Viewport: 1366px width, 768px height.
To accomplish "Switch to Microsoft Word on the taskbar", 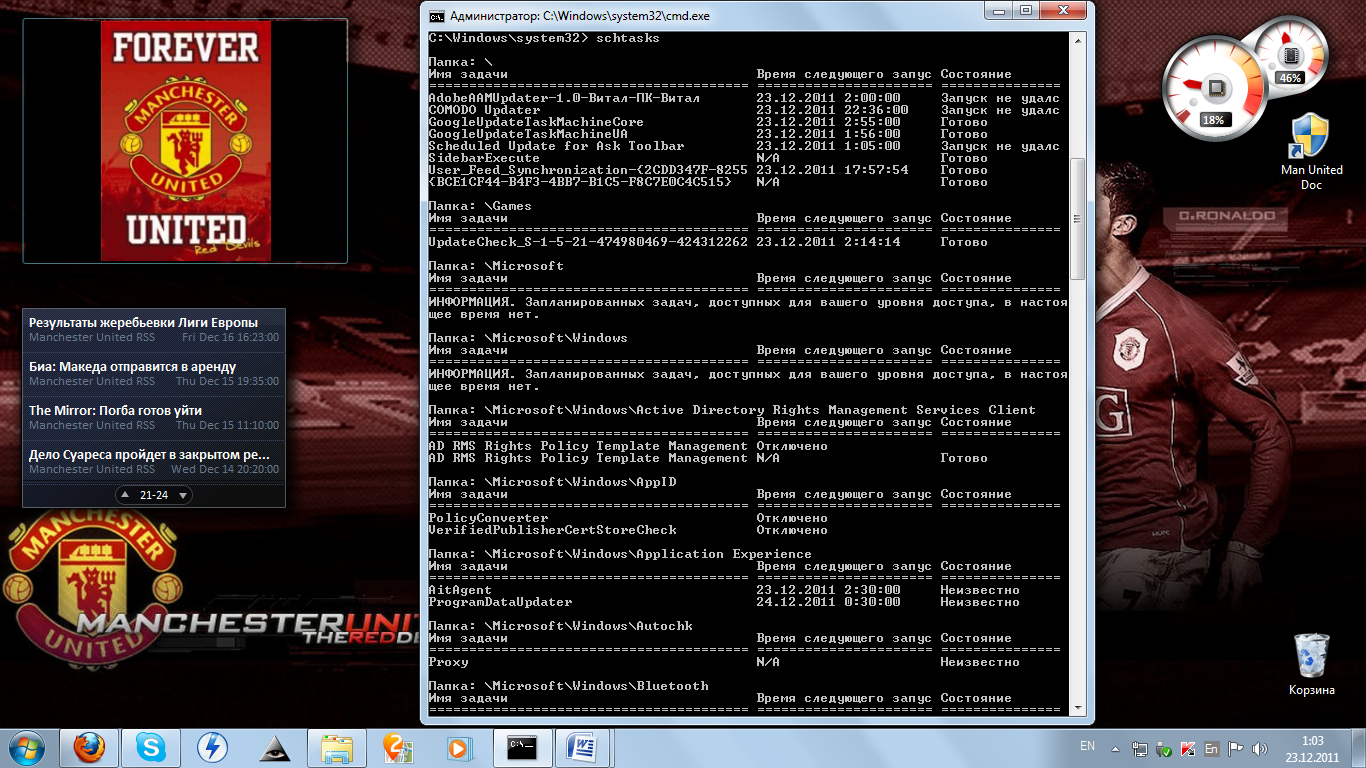I will click(x=584, y=747).
